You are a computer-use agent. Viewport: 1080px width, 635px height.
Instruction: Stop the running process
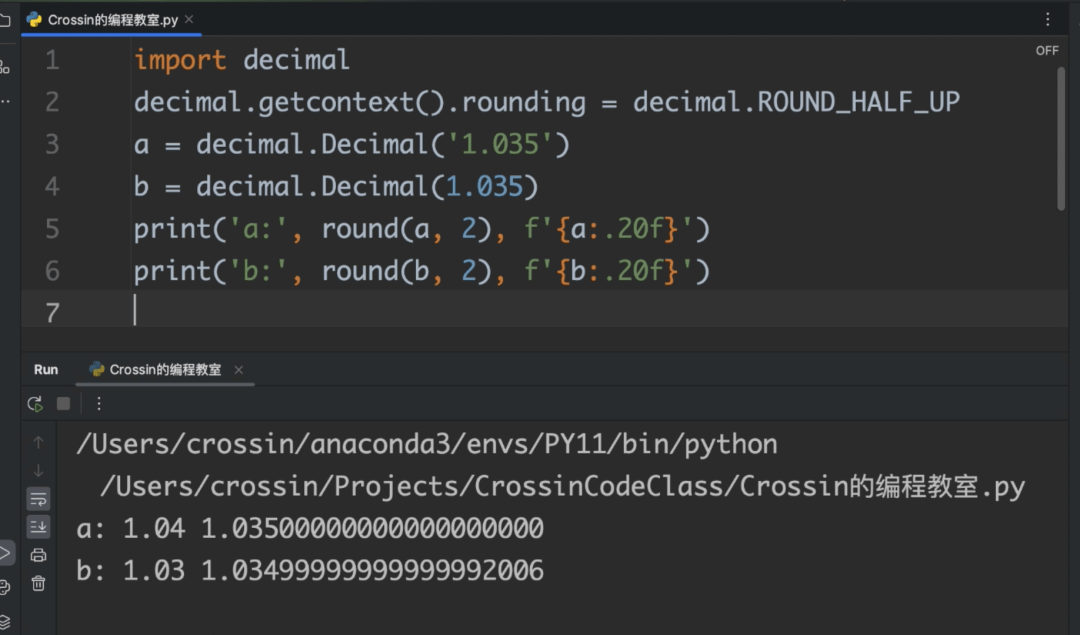(63, 404)
